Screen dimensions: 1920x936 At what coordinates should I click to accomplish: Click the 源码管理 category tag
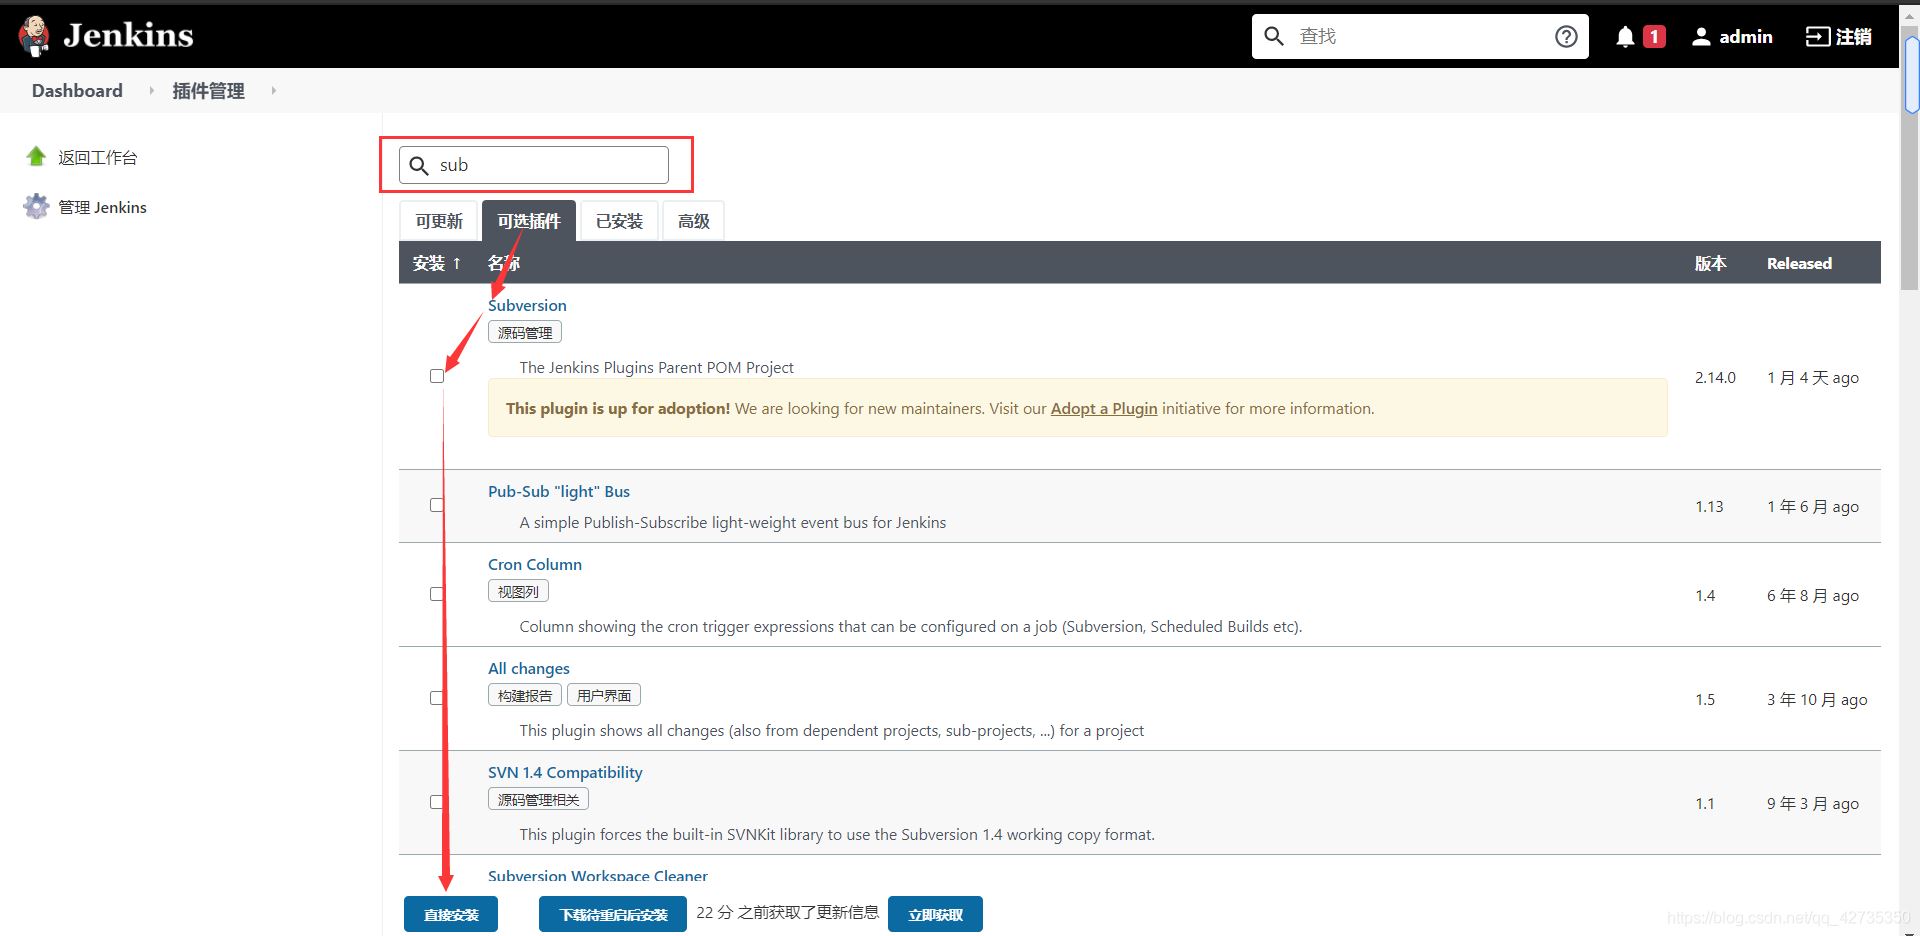[x=525, y=332]
